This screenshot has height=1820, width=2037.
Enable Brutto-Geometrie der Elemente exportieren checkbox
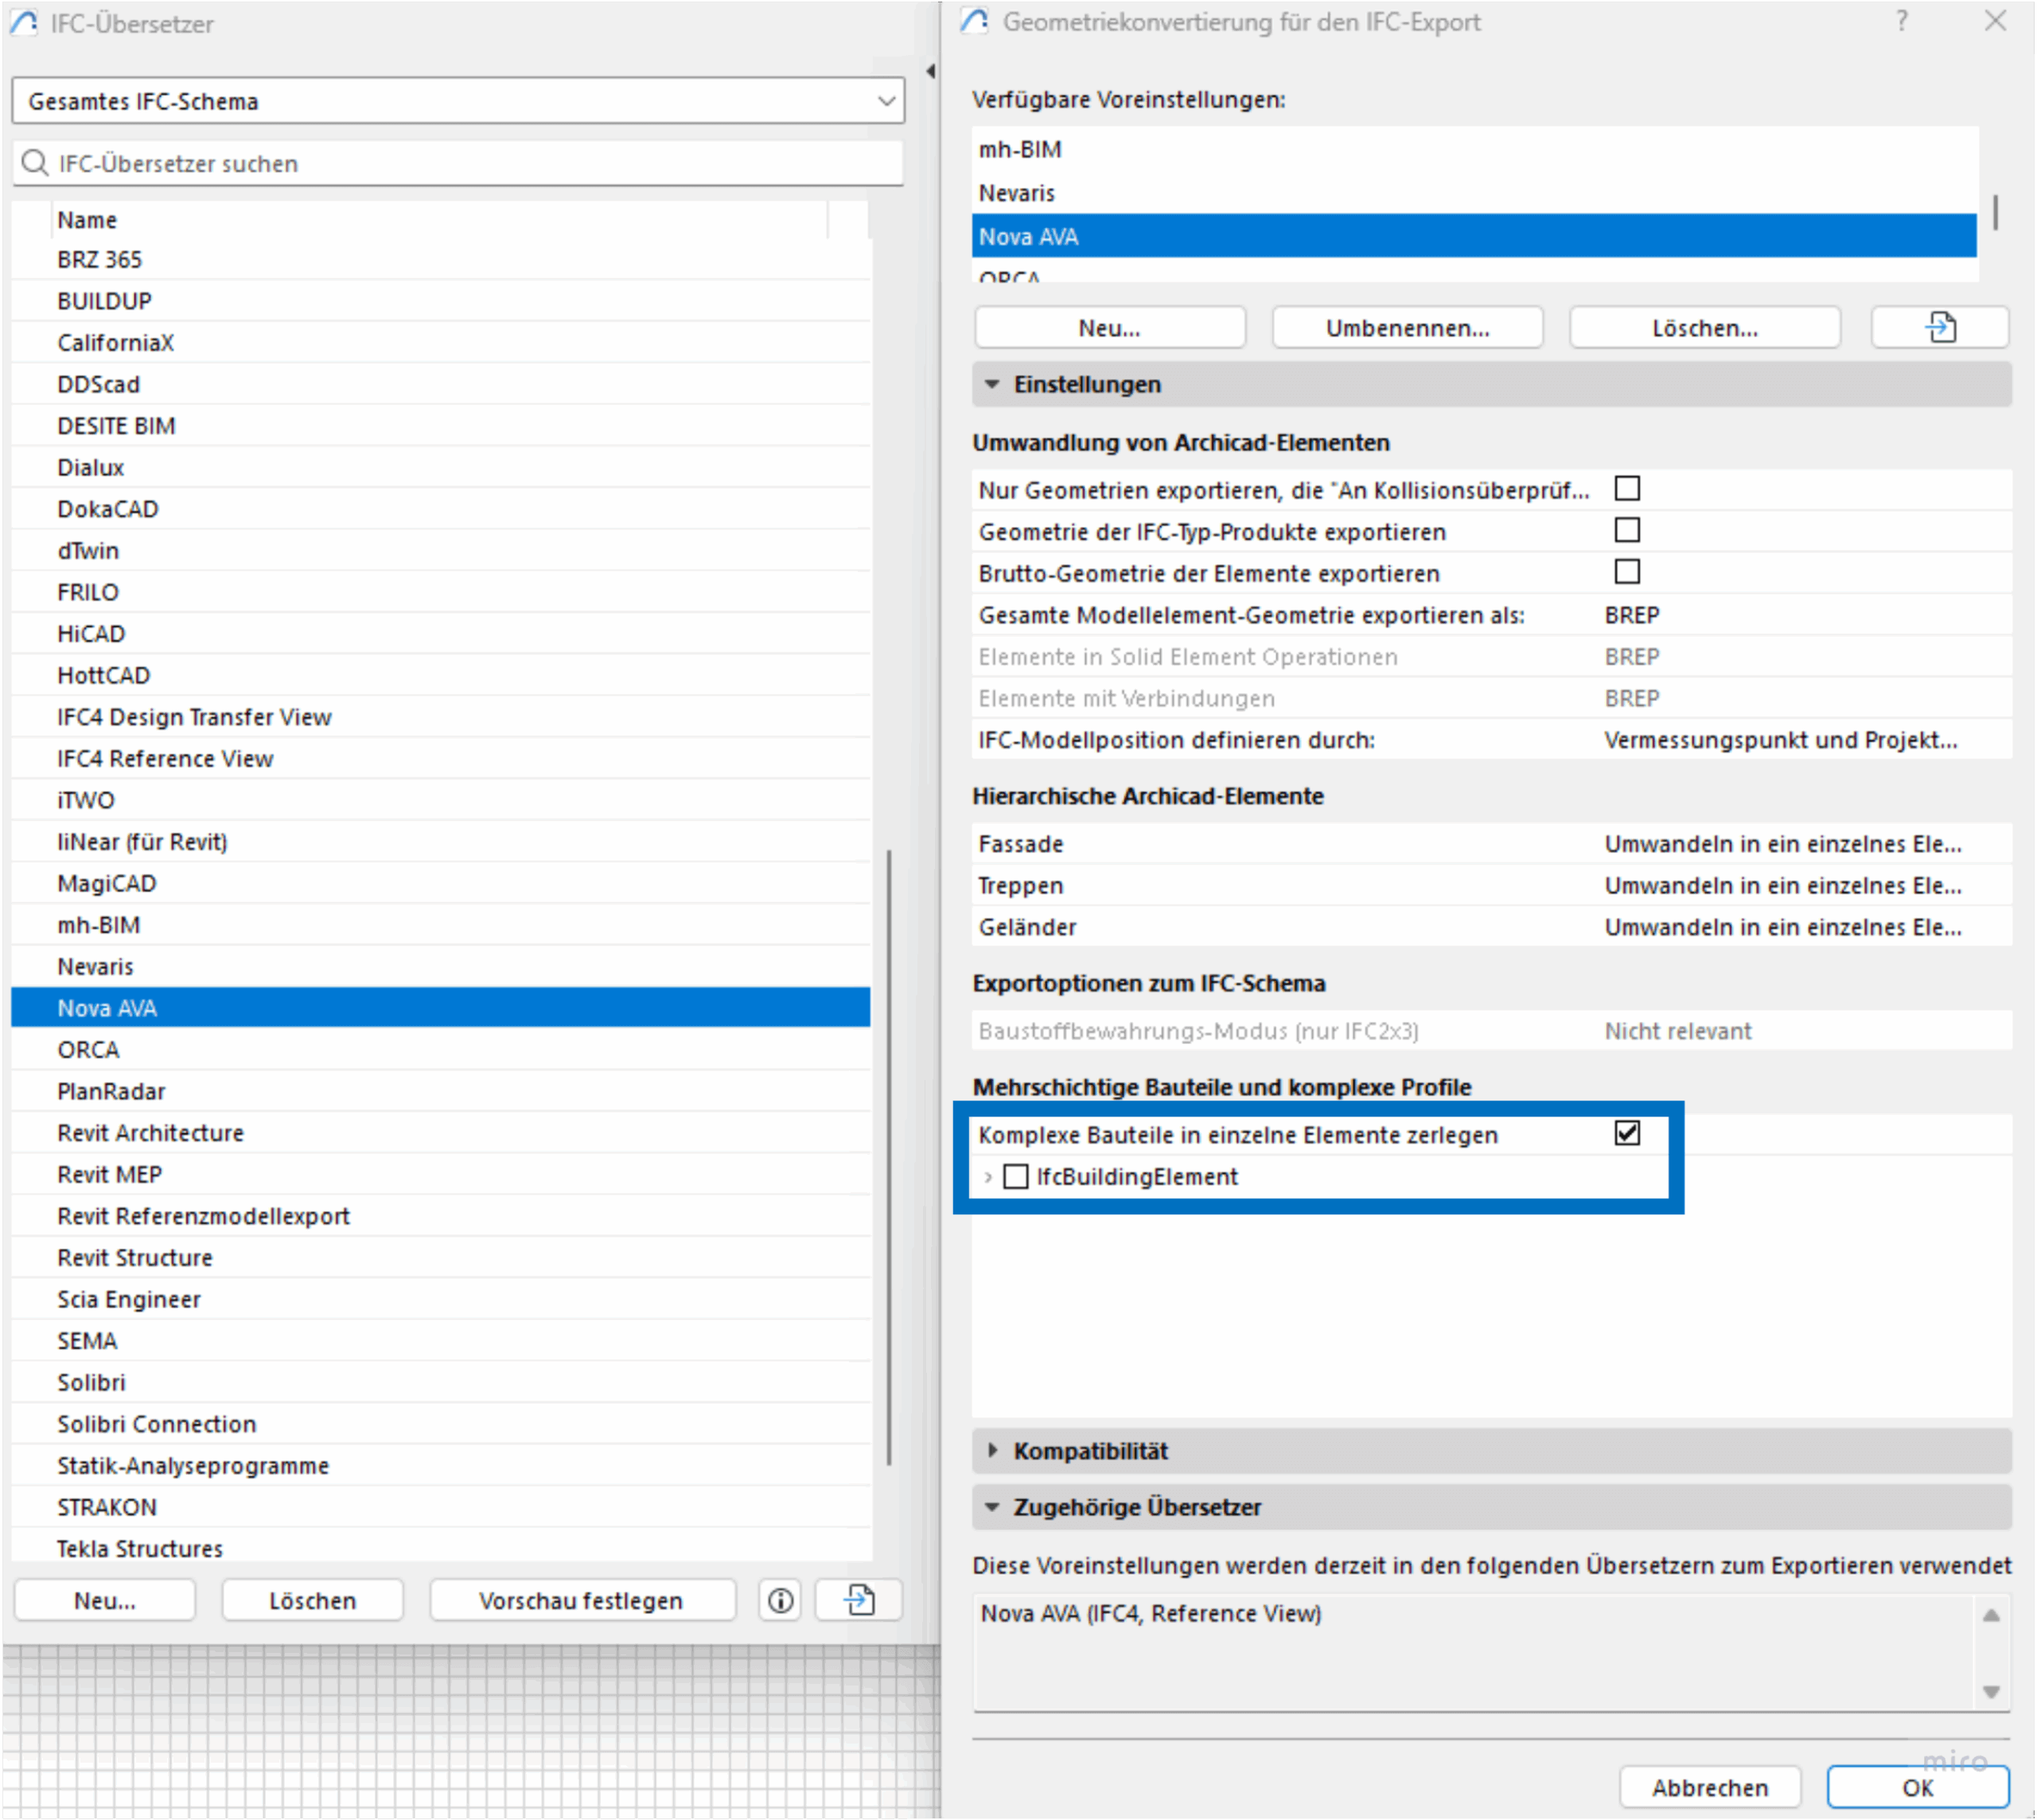tap(1627, 572)
